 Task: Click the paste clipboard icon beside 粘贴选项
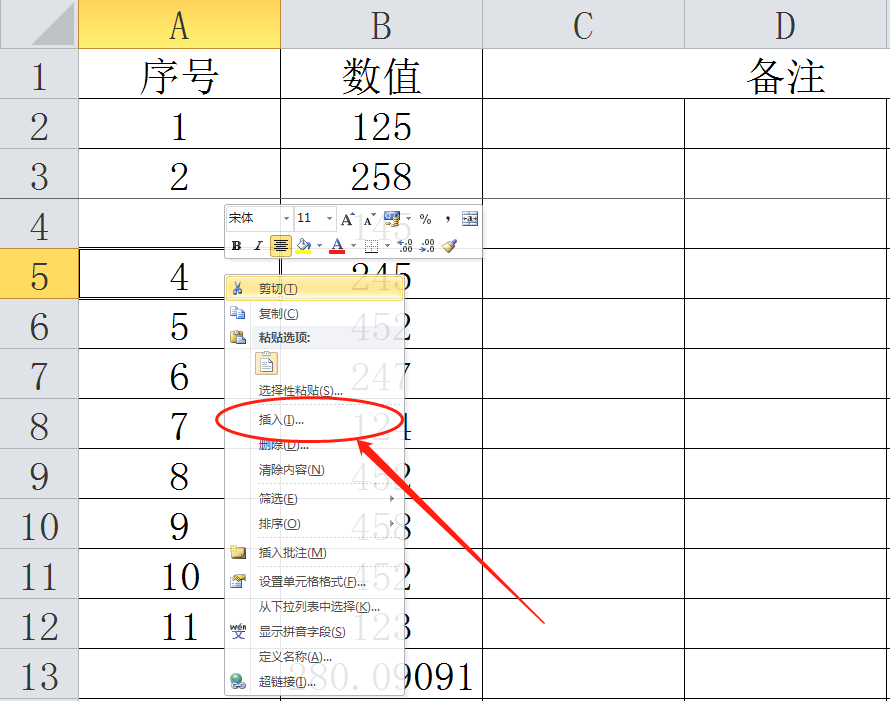coord(238,338)
